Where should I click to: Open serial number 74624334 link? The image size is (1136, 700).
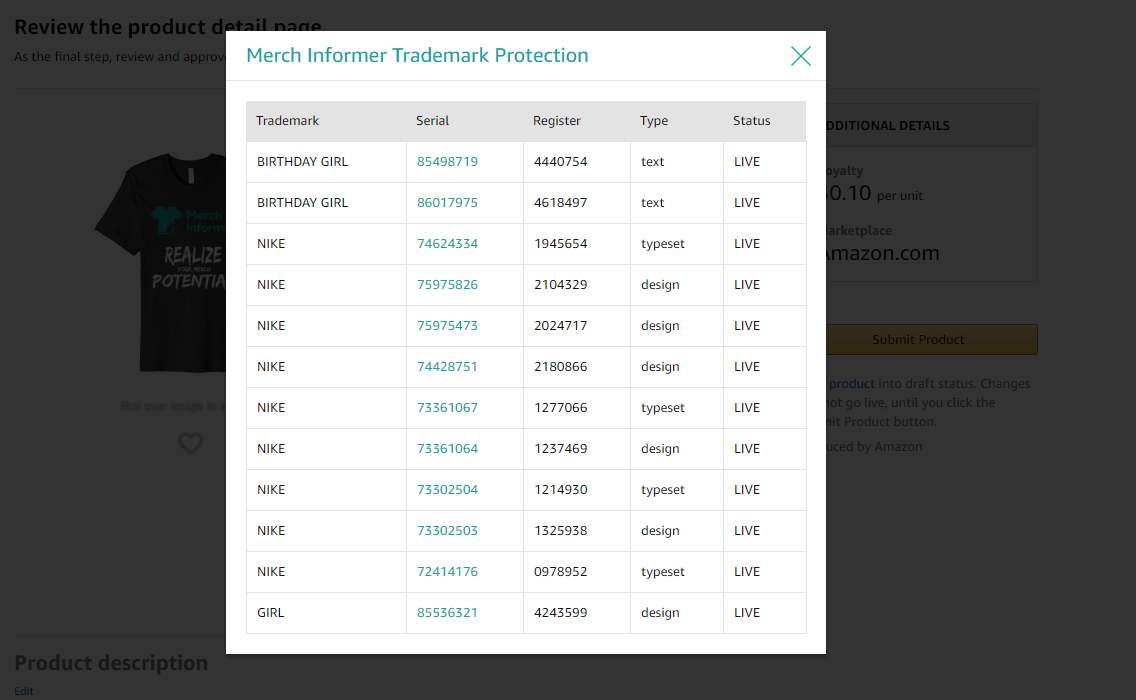click(x=447, y=243)
